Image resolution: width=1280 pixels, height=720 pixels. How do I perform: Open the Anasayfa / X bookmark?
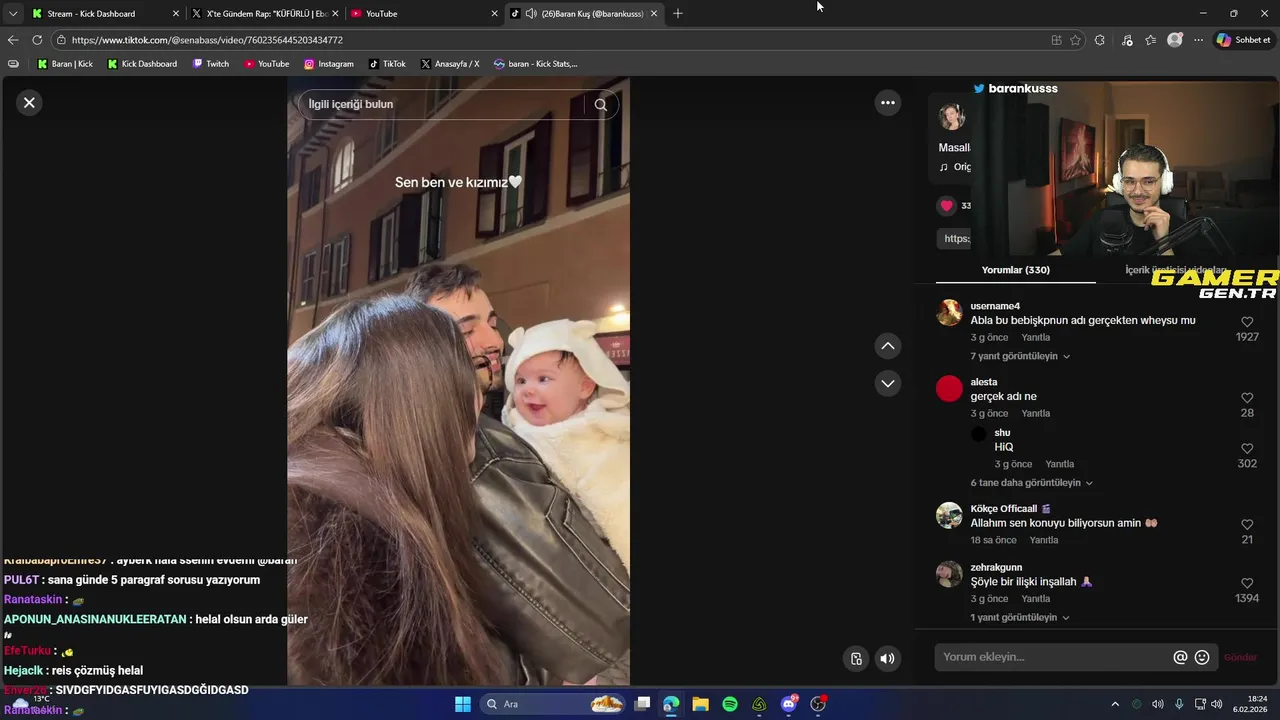pyautogui.click(x=449, y=64)
